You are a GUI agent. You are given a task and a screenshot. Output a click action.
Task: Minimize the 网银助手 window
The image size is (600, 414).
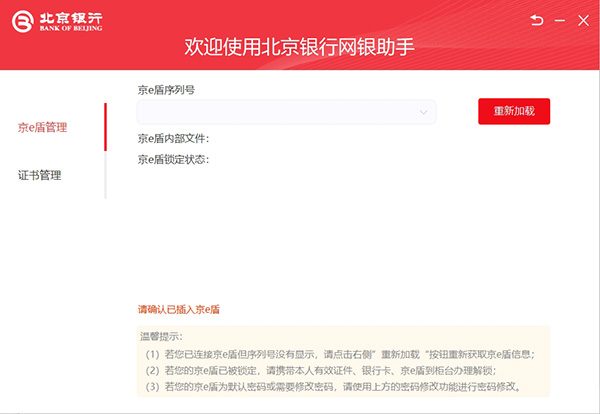pos(560,20)
